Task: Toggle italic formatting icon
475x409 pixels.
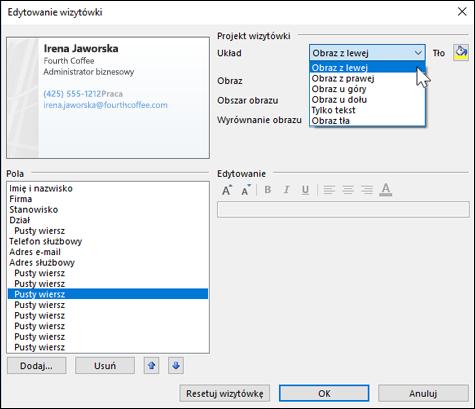Action: point(286,190)
